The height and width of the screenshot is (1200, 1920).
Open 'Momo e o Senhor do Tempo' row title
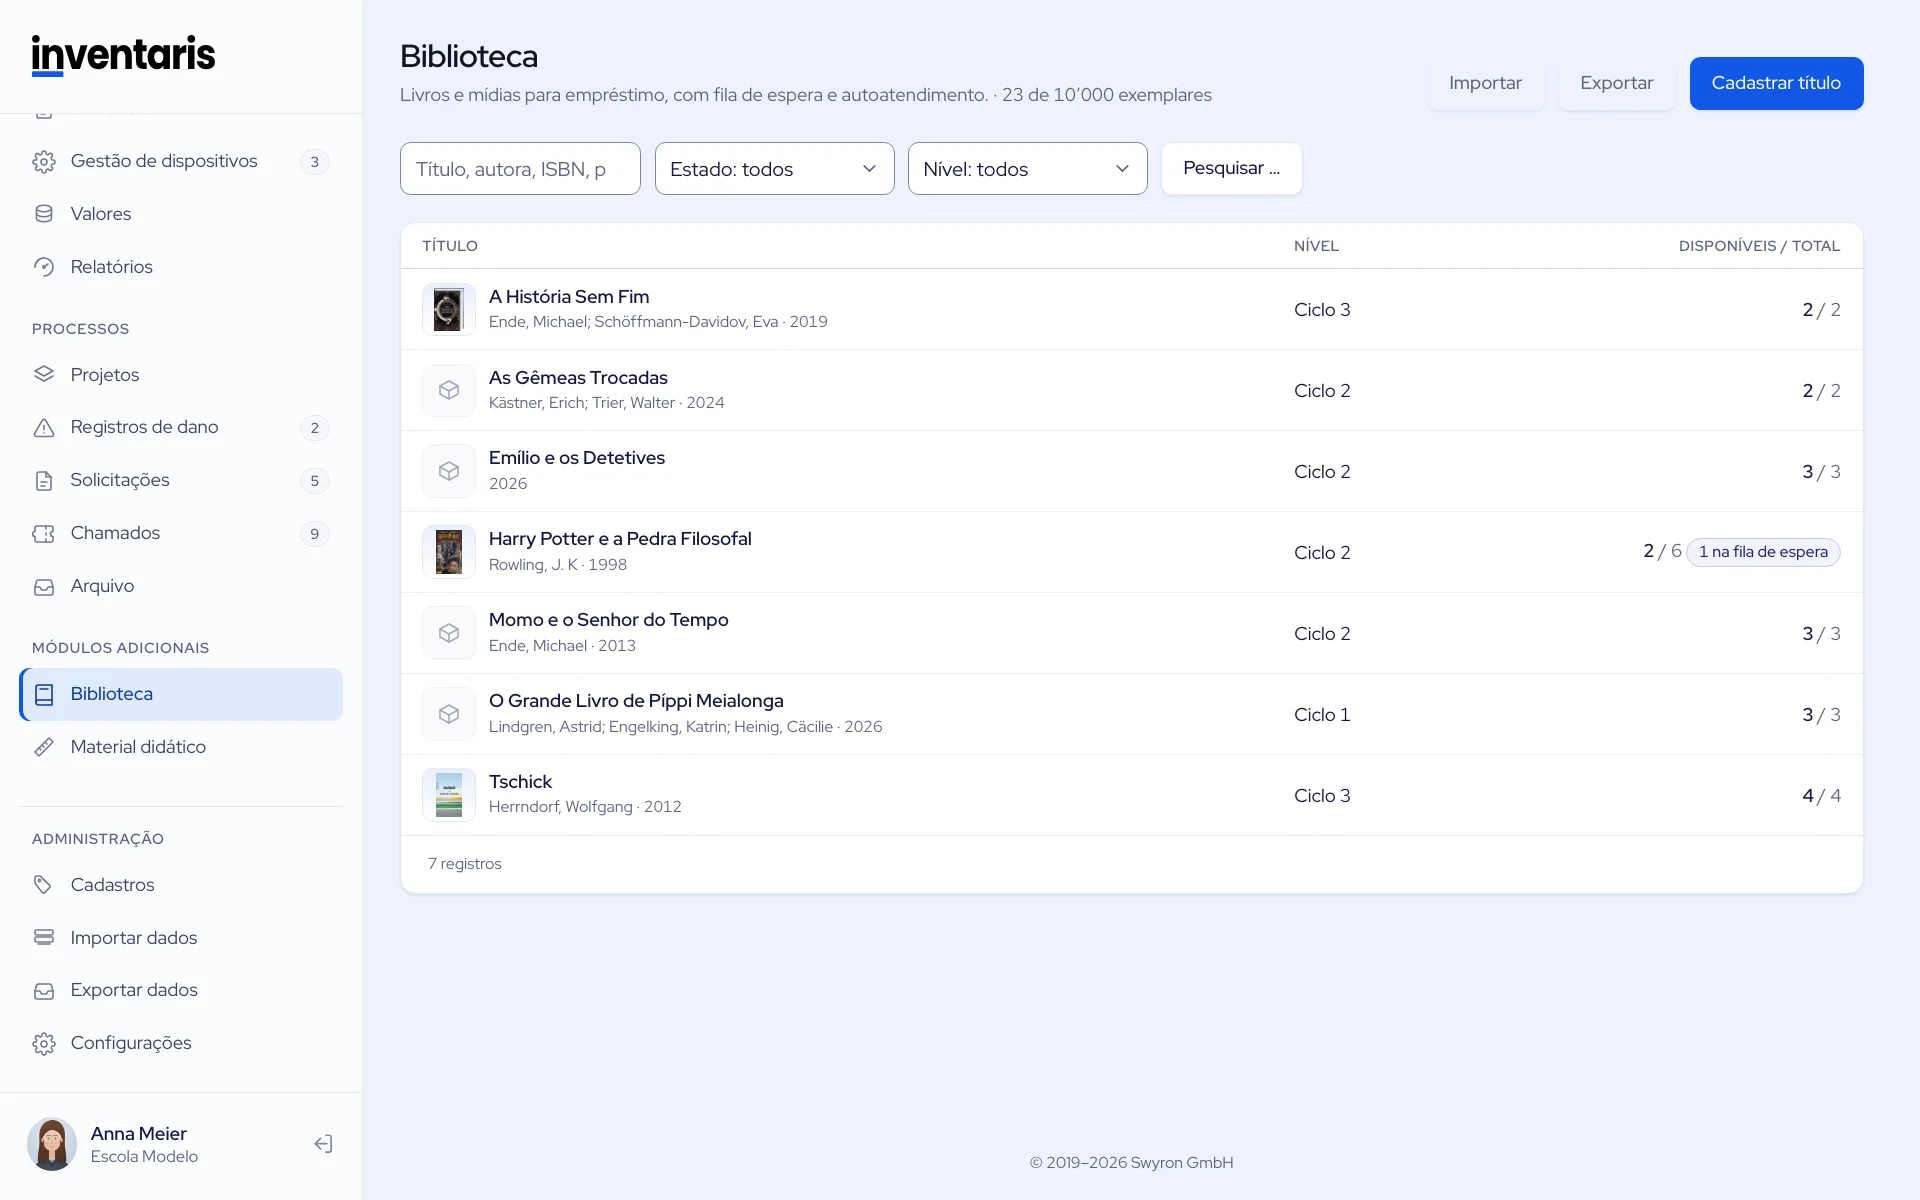608,620
